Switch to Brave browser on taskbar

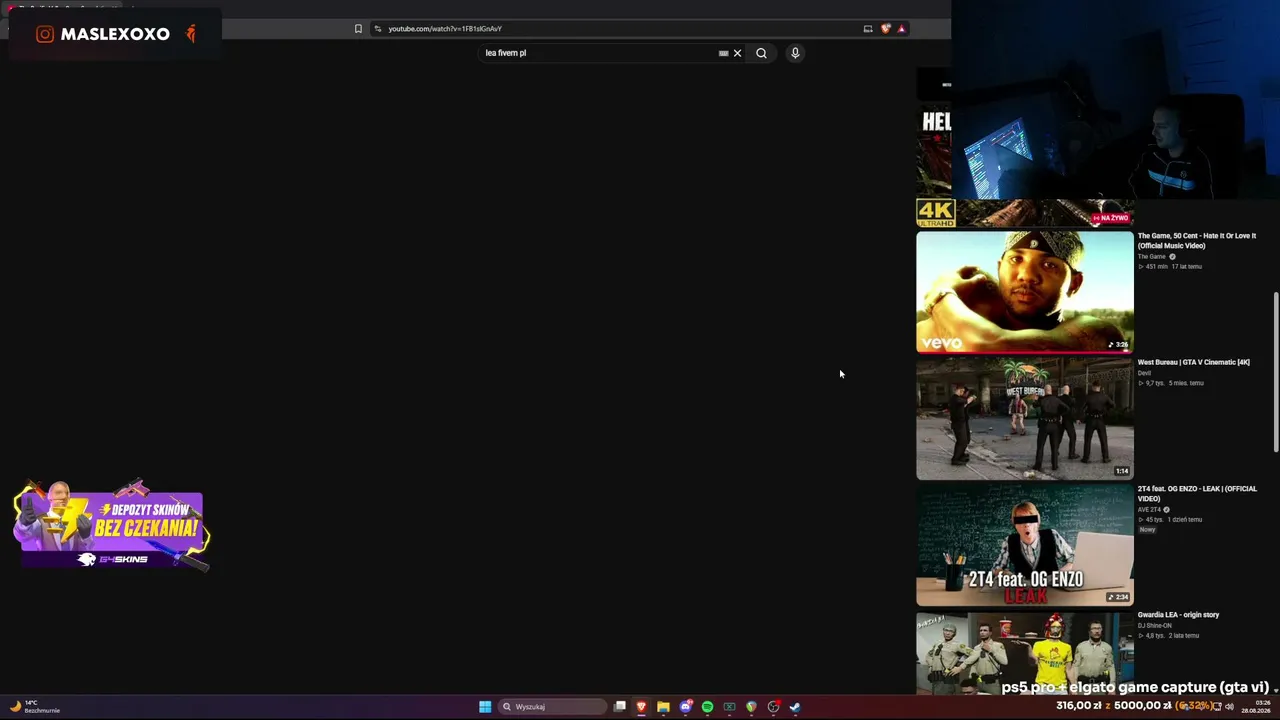(x=641, y=707)
